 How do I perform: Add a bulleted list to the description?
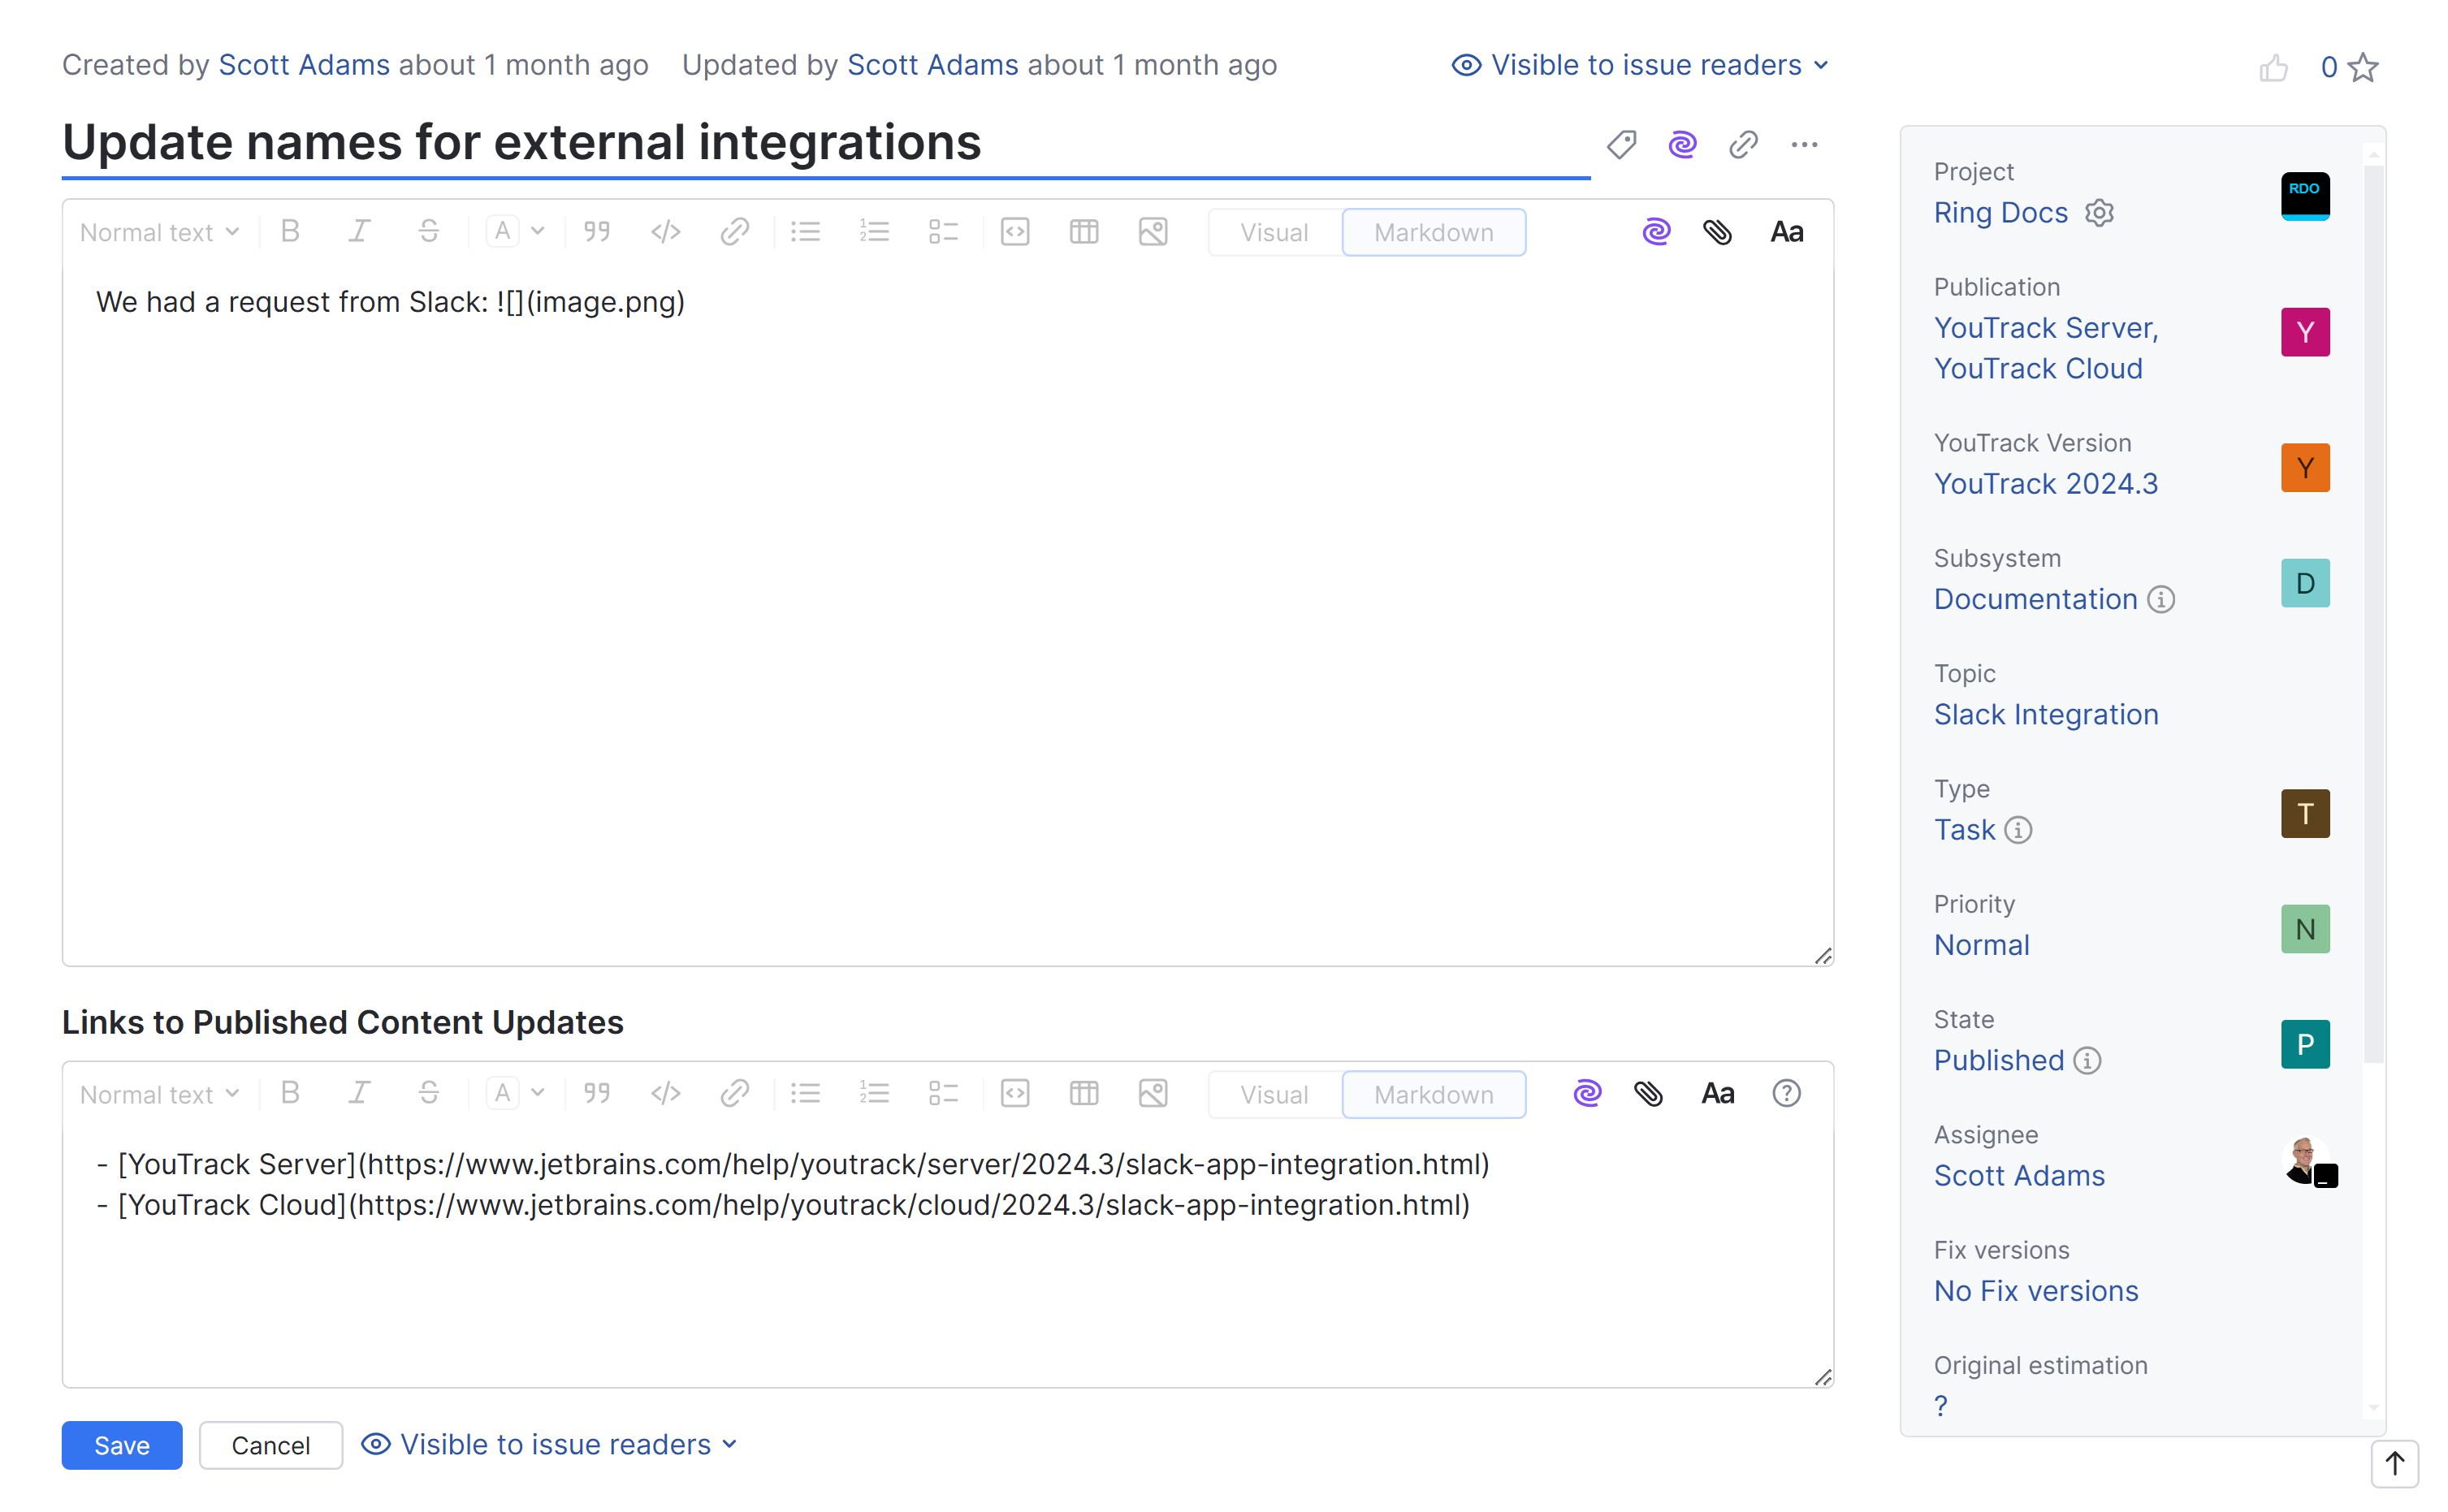805,231
